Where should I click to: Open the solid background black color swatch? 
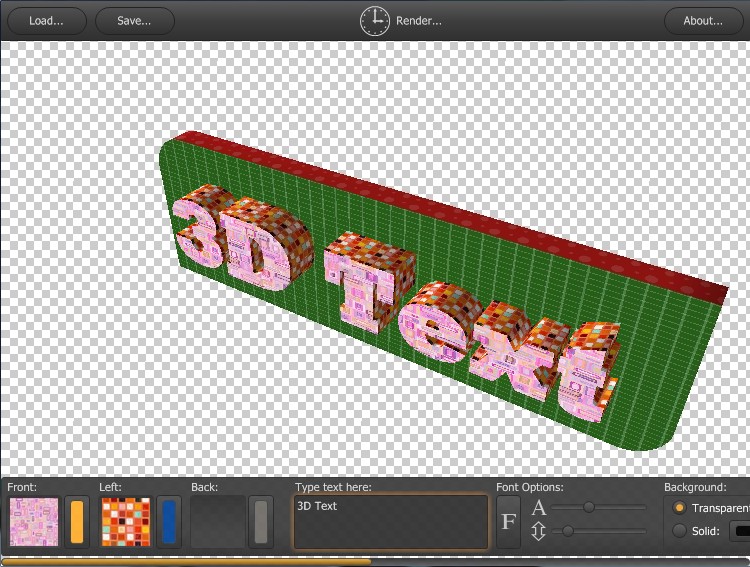pyautogui.click(x=740, y=531)
